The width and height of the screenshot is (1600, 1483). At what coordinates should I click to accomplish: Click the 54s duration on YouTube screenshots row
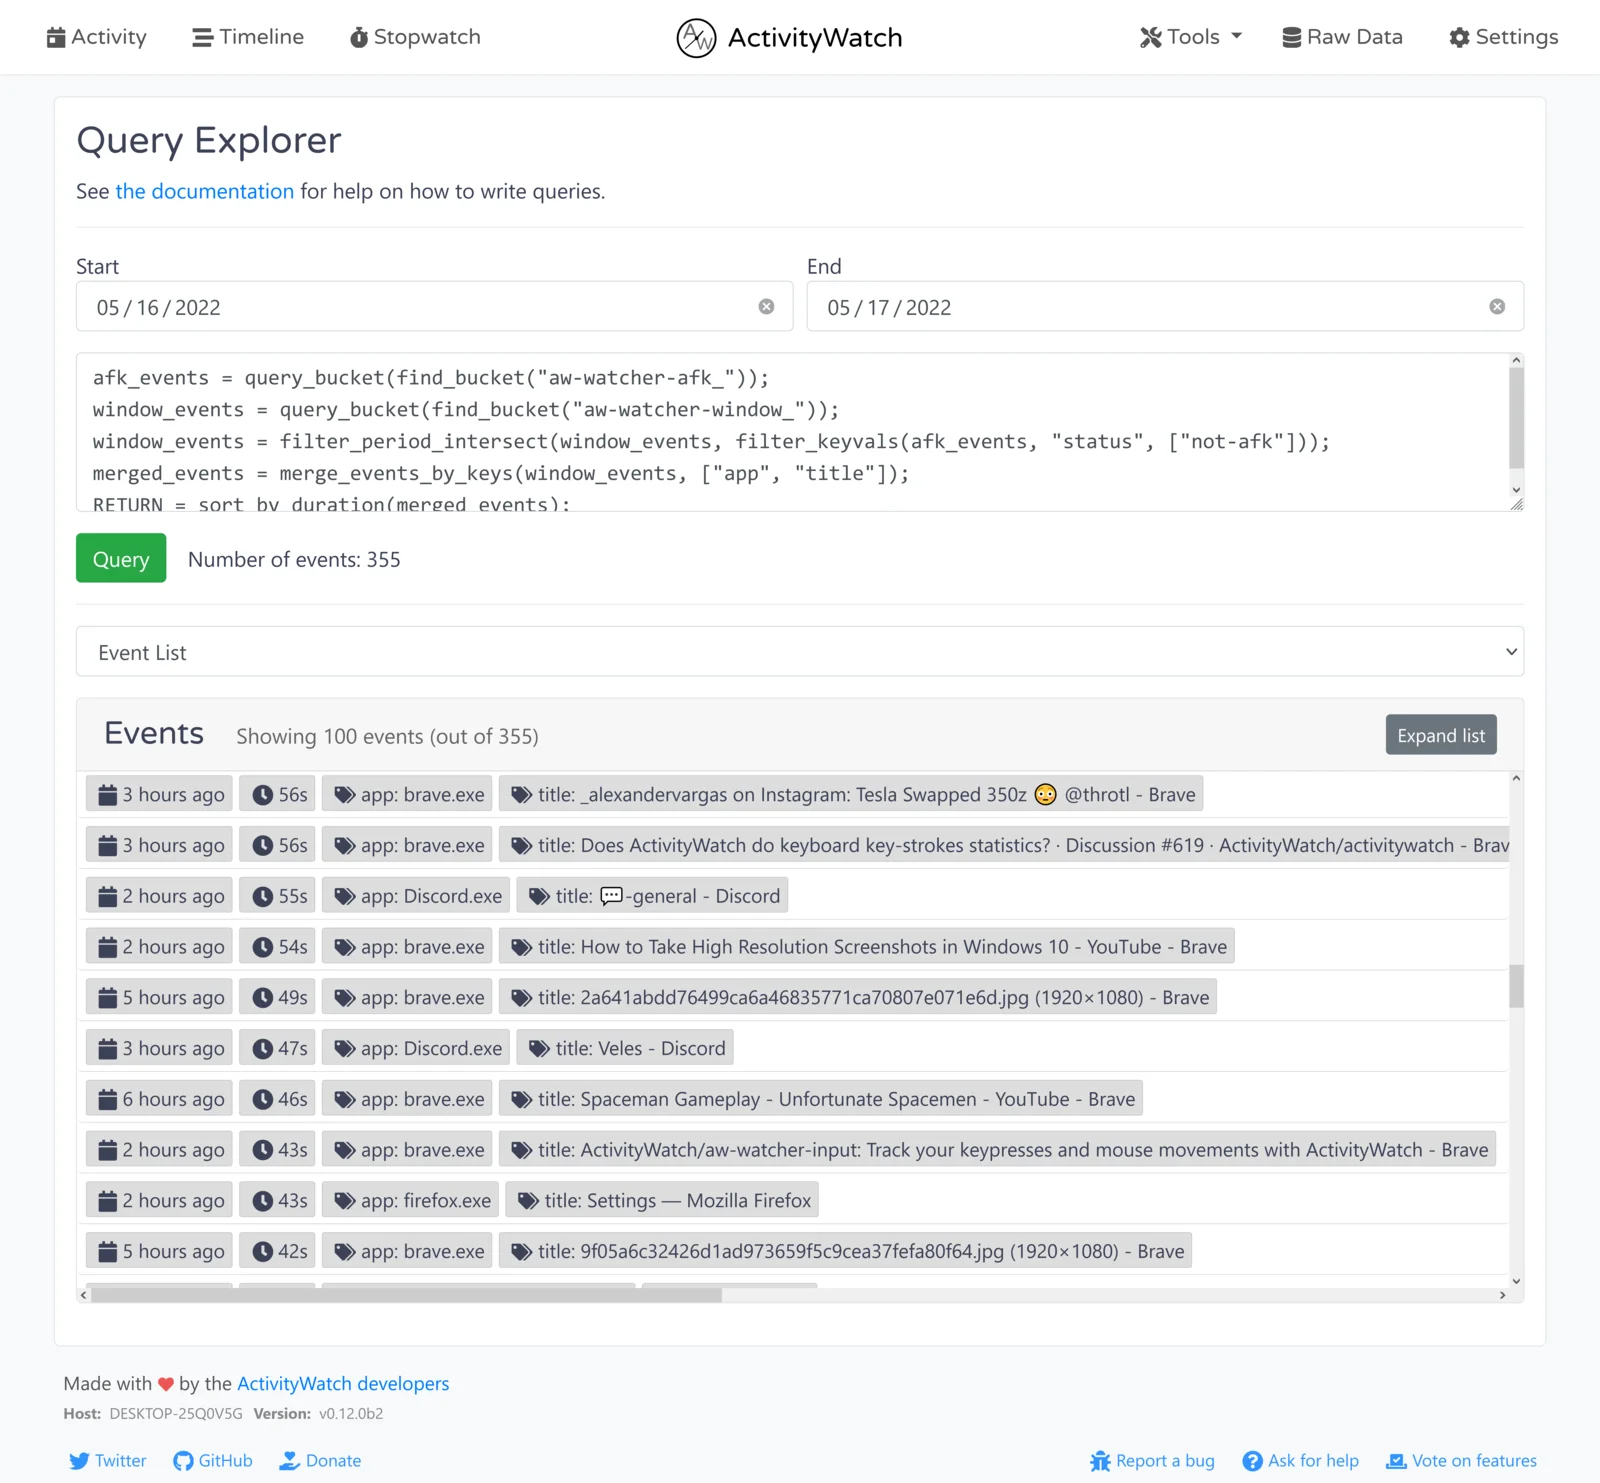[x=279, y=947]
